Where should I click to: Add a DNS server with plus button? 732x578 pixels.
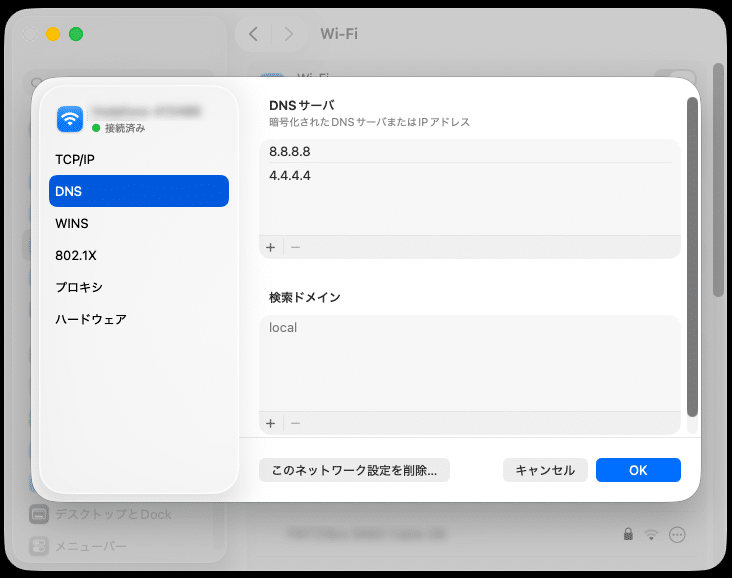[x=271, y=247]
